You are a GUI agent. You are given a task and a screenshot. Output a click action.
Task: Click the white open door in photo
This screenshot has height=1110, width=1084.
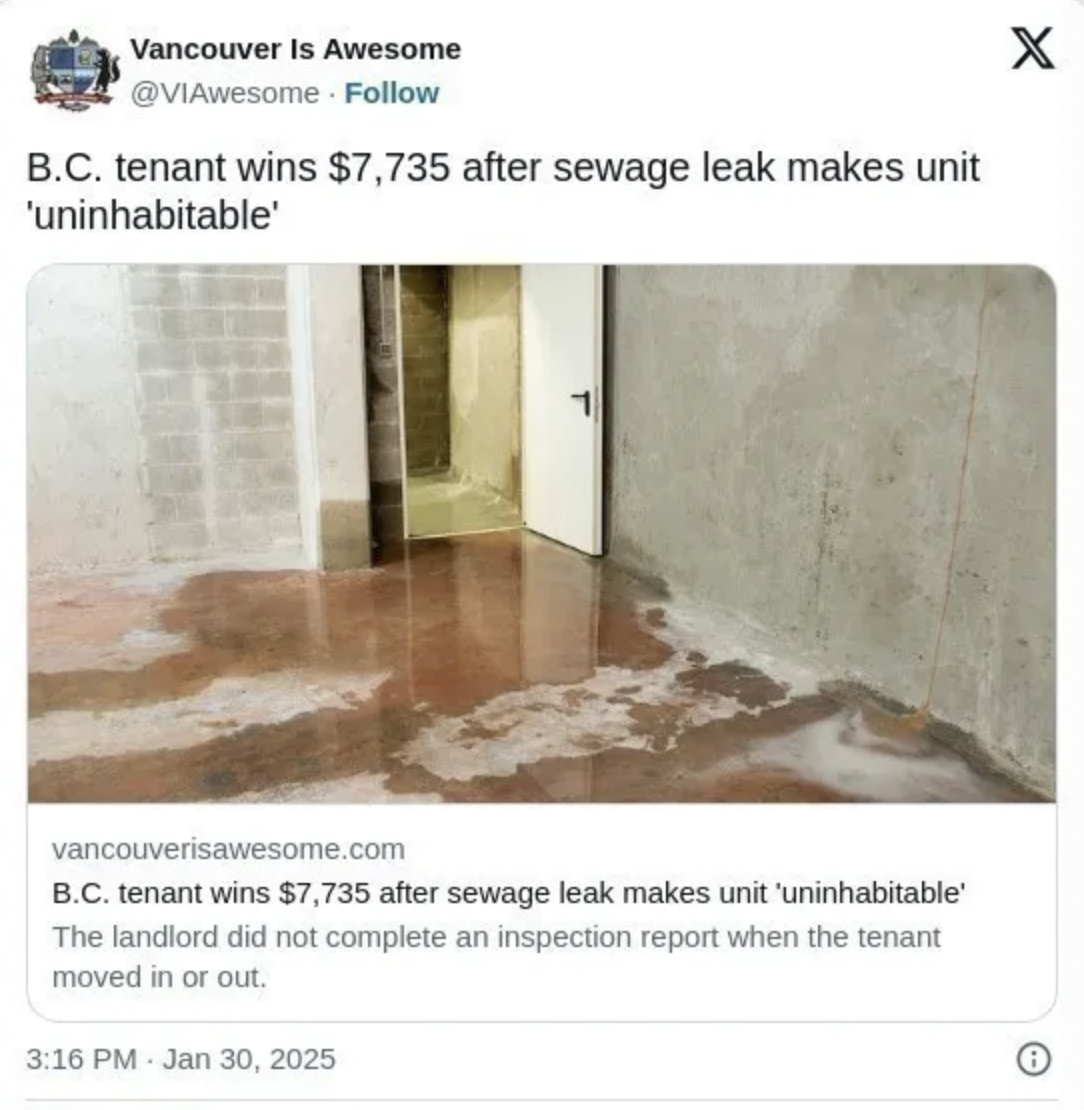[563, 408]
